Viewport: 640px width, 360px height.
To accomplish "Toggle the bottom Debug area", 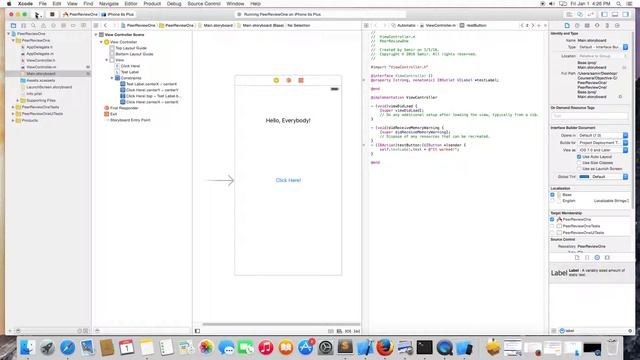I will (x=615, y=14).
